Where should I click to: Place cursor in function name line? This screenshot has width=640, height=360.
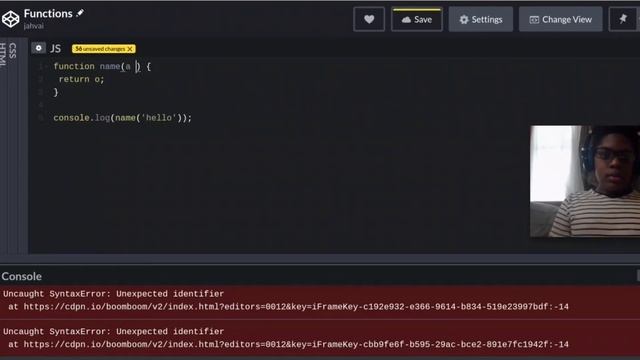click(x=102, y=66)
